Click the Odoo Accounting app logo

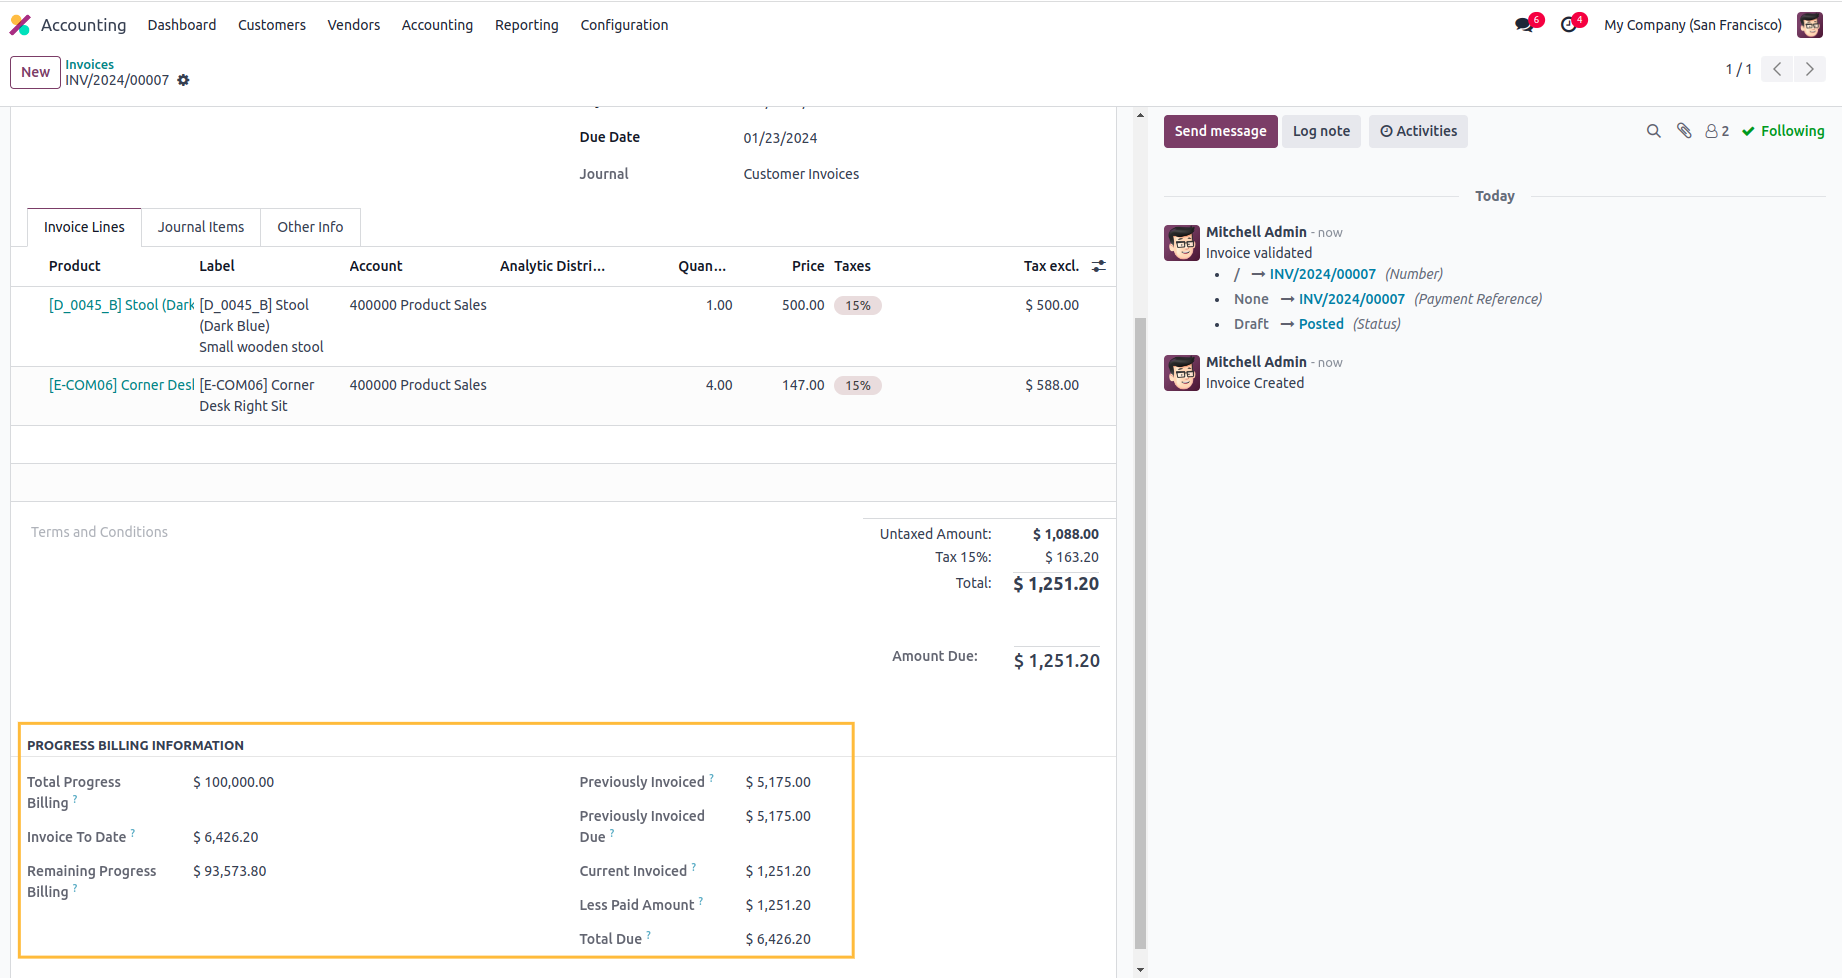[x=20, y=25]
